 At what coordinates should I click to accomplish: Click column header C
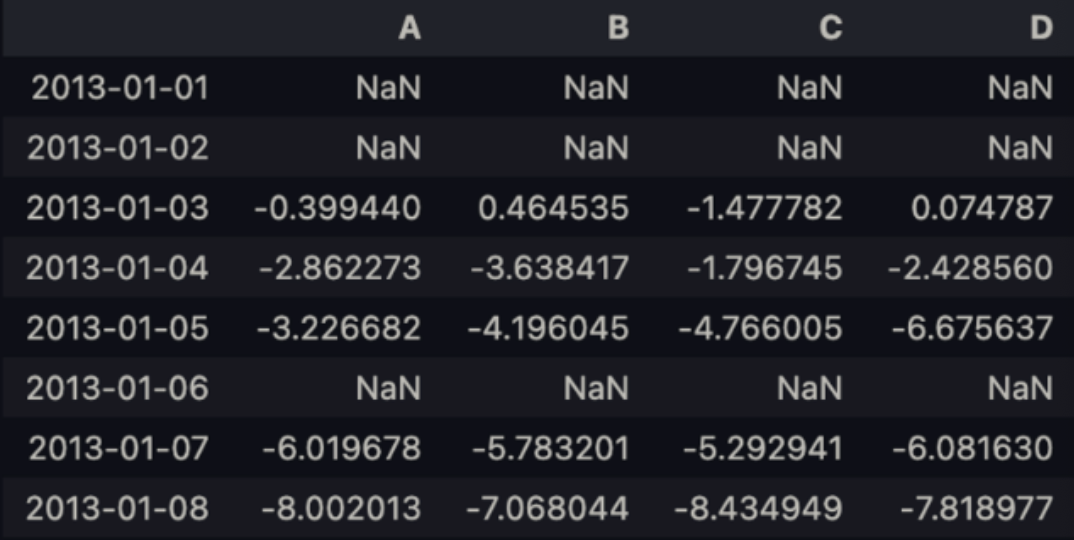[x=830, y=29]
